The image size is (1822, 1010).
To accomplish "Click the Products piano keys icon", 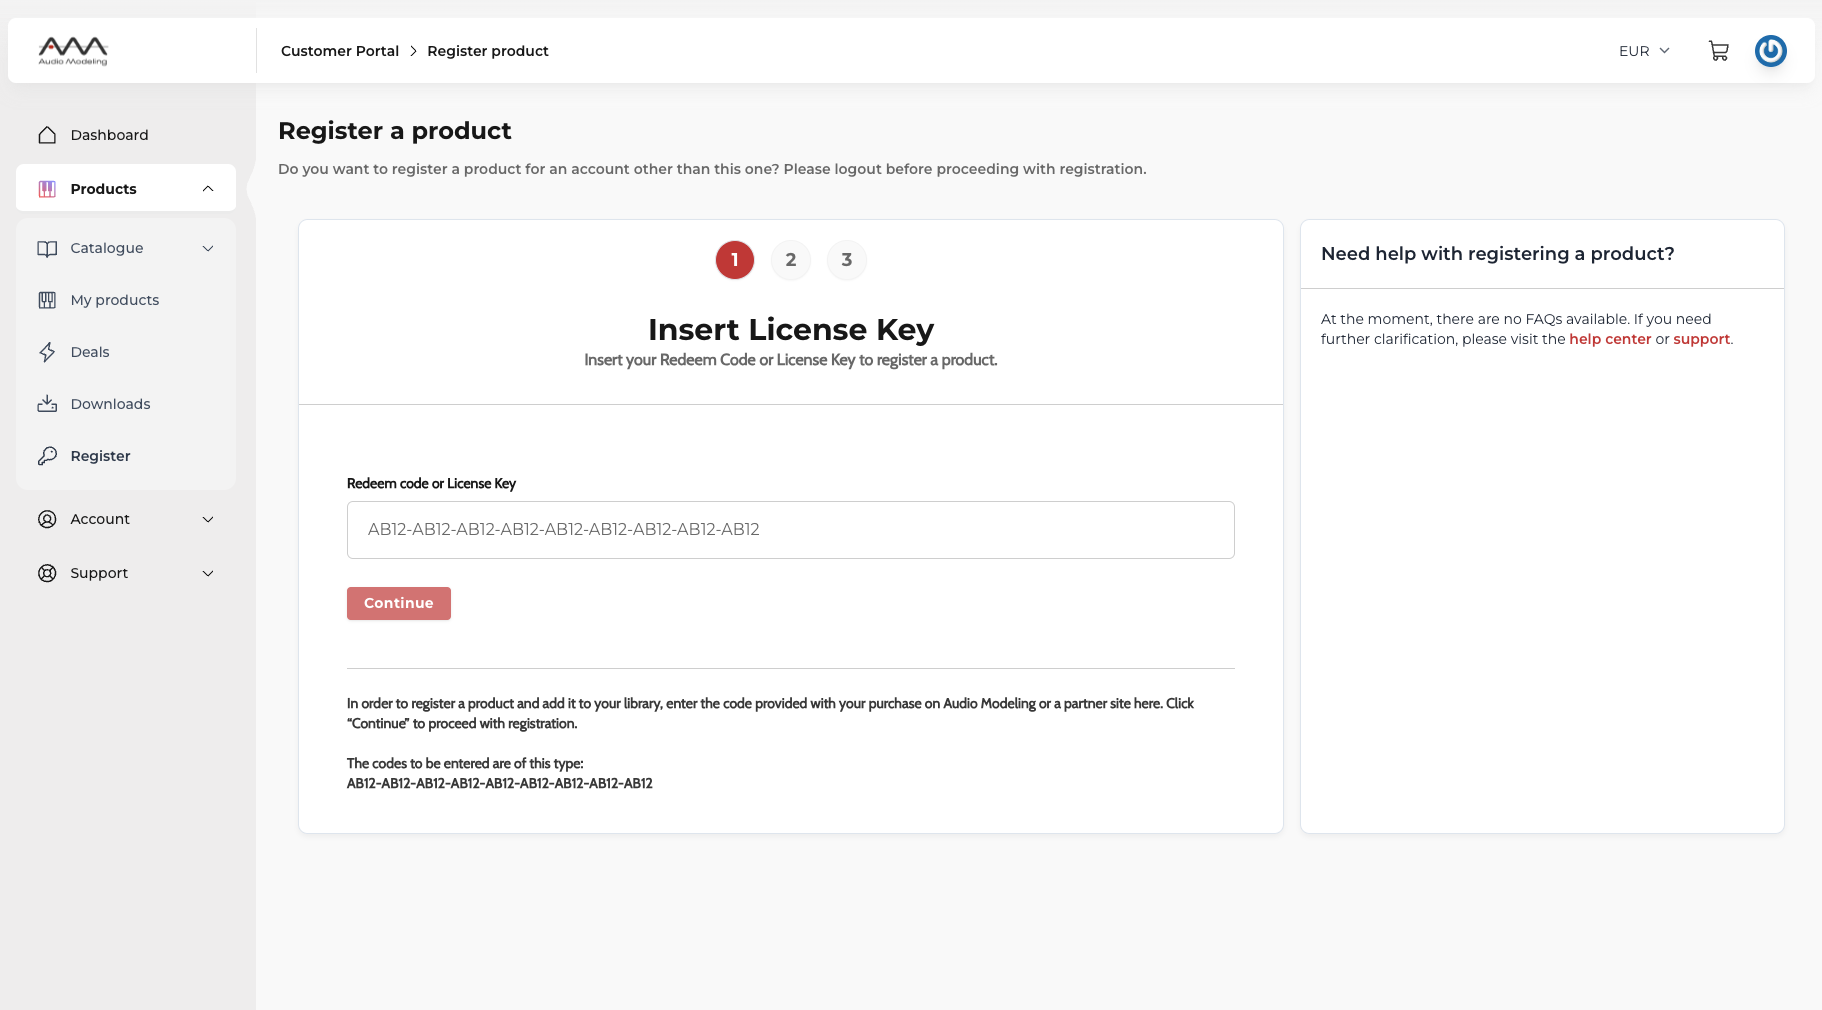I will pos(47,189).
